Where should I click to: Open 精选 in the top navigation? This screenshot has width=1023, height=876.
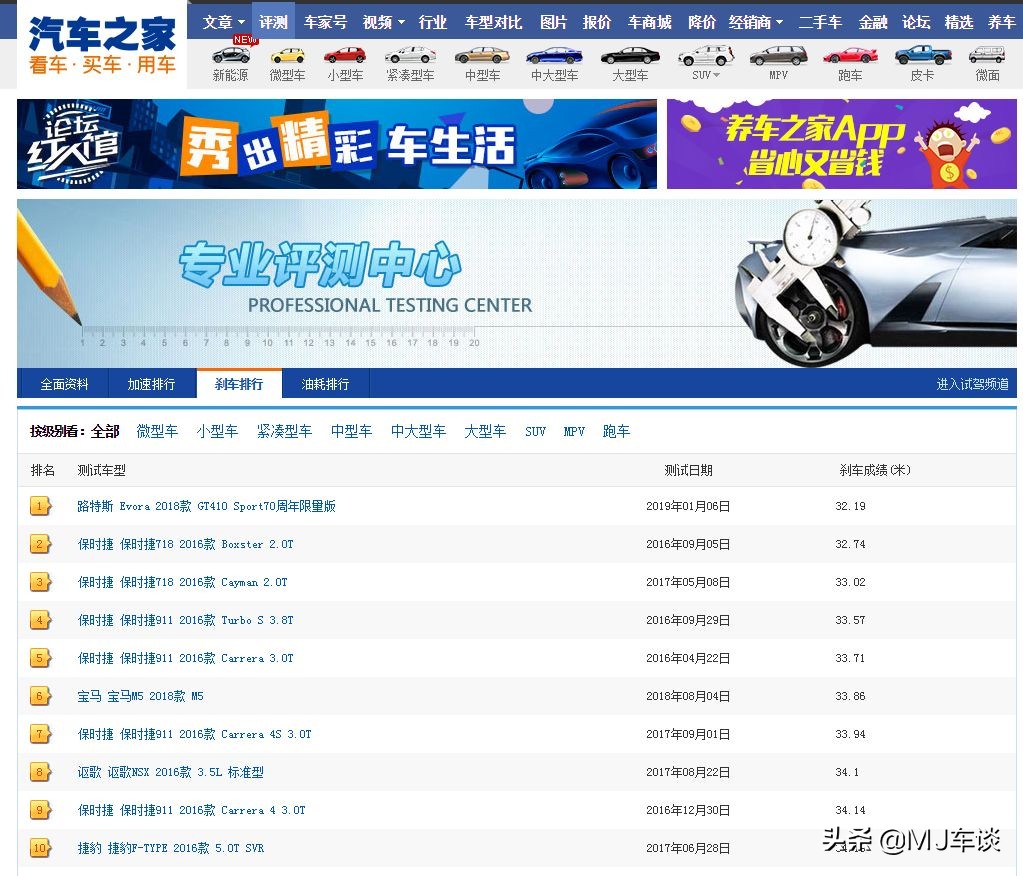tap(959, 22)
